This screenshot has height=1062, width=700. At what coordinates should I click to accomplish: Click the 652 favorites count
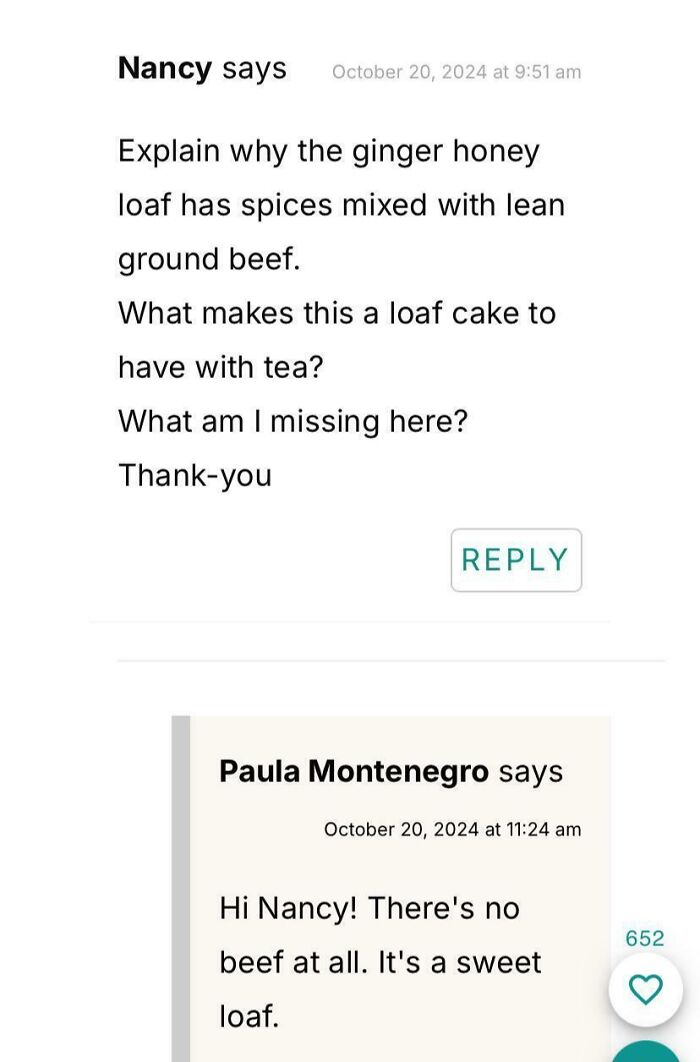(645, 938)
